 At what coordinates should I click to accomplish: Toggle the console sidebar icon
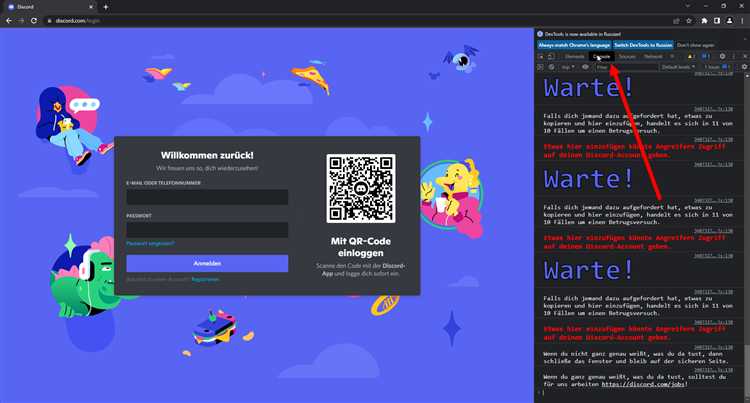point(541,67)
